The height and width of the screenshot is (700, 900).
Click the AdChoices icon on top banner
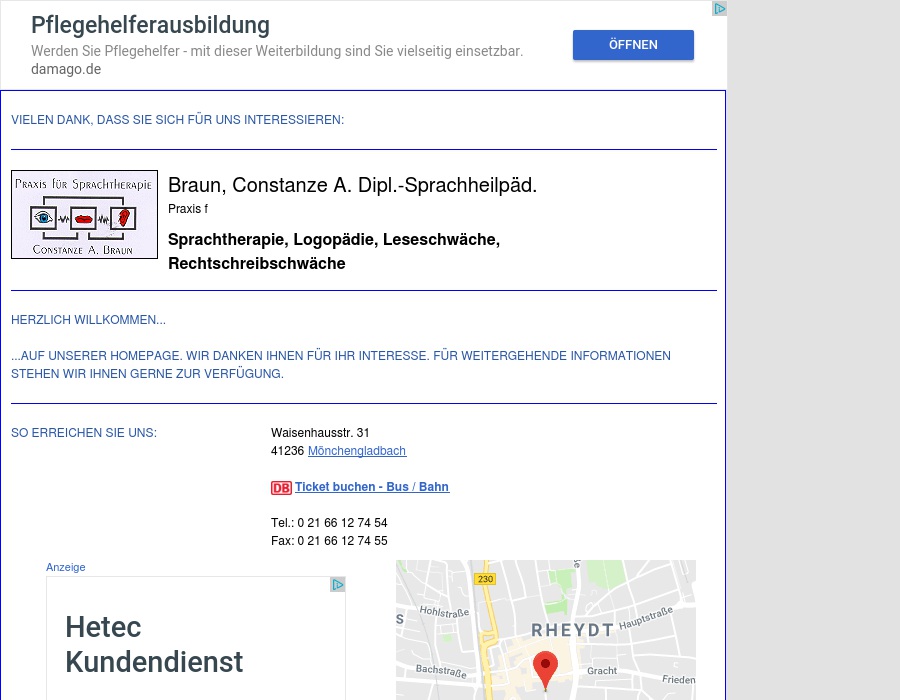(719, 9)
